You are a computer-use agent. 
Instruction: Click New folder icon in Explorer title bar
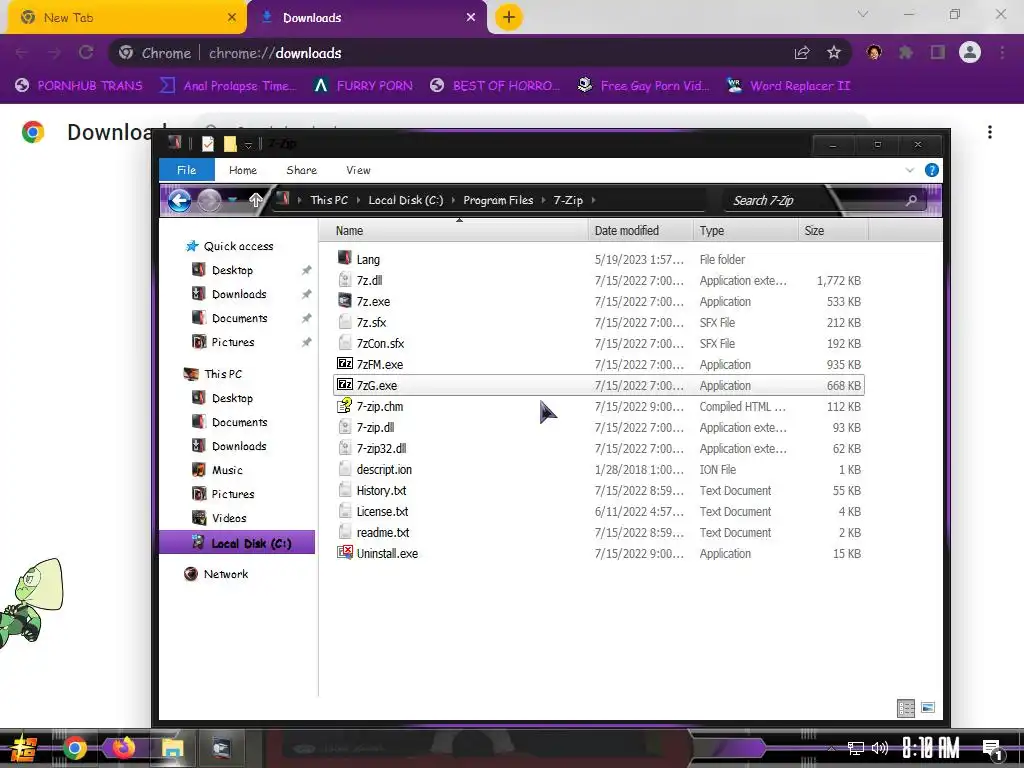[230, 144]
